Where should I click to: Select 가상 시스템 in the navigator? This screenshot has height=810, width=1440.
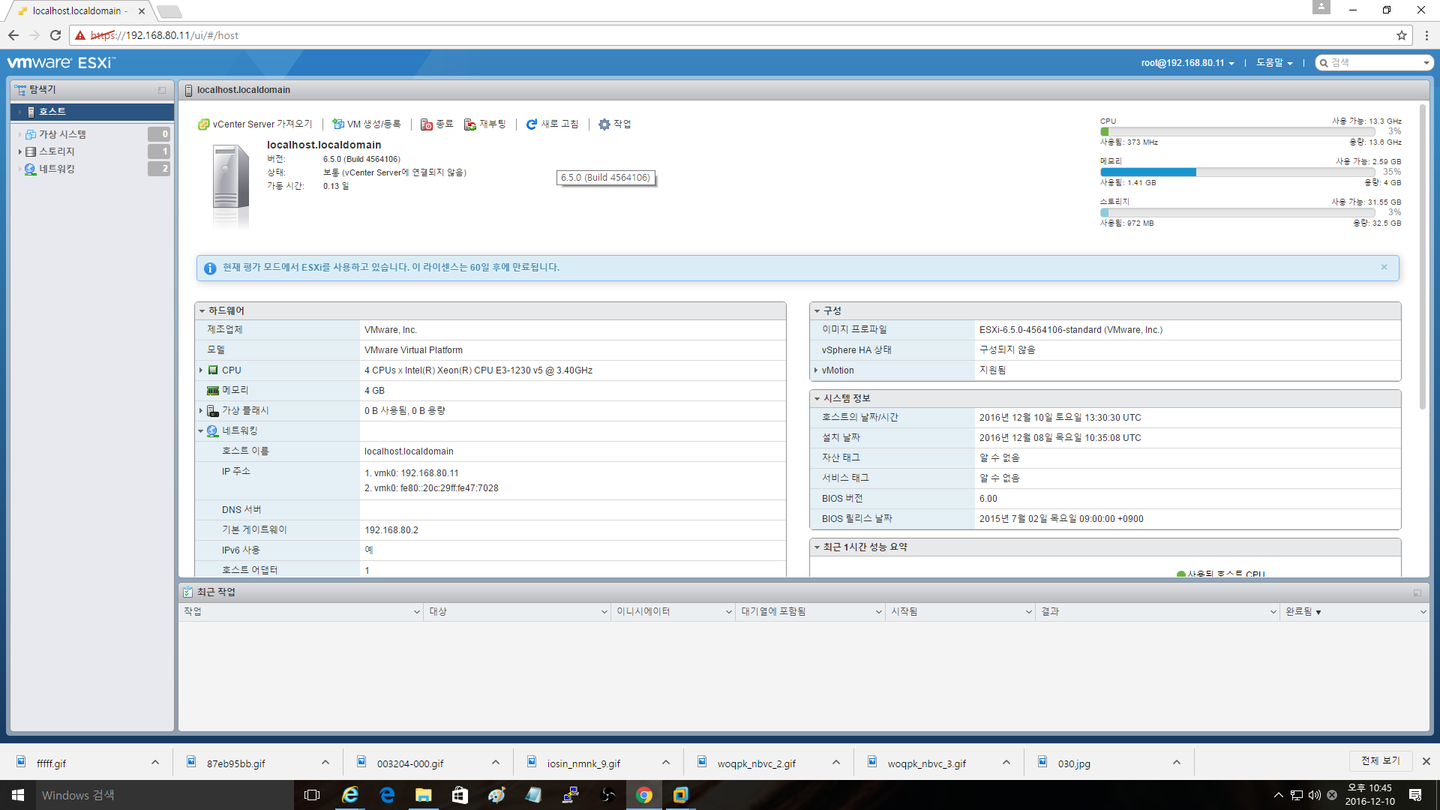pyautogui.click(x=62, y=134)
